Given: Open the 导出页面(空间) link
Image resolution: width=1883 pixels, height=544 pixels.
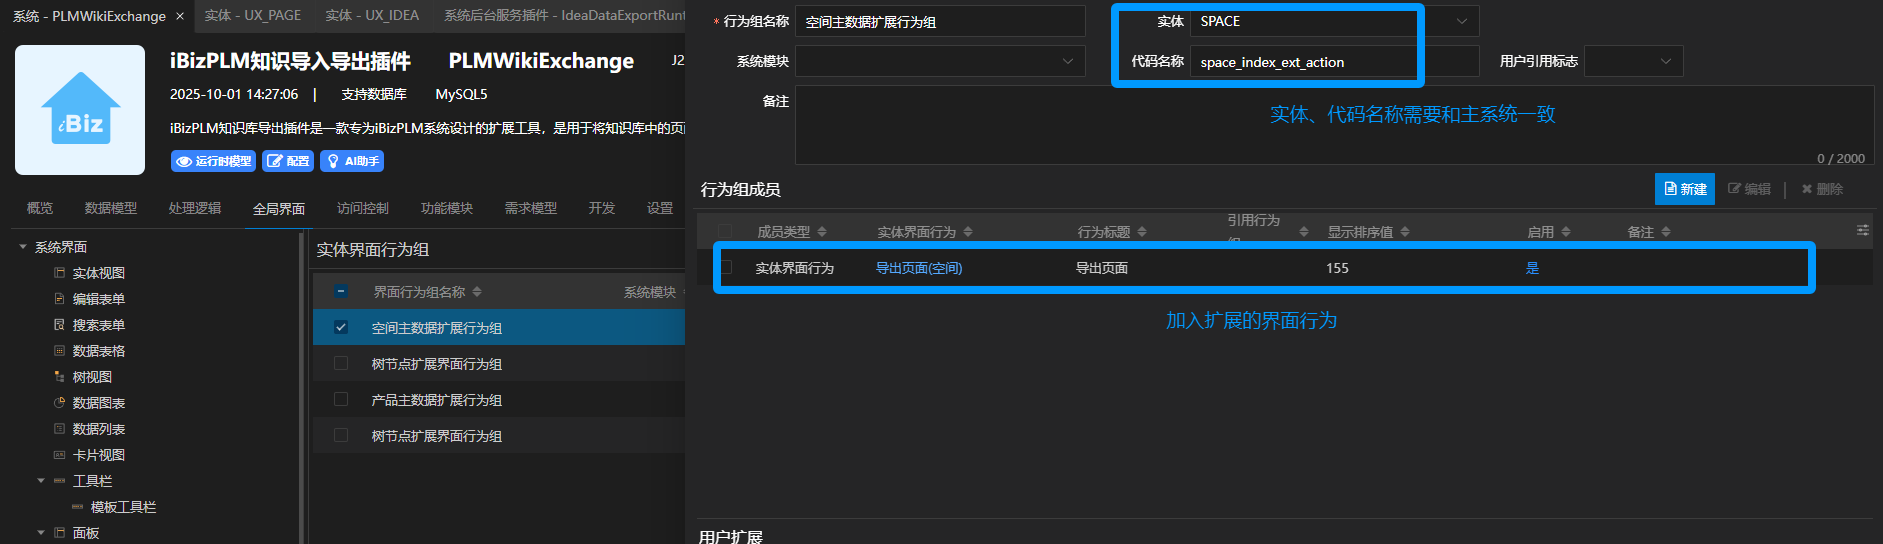Looking at the screenshot, I should tap(919, 268).
